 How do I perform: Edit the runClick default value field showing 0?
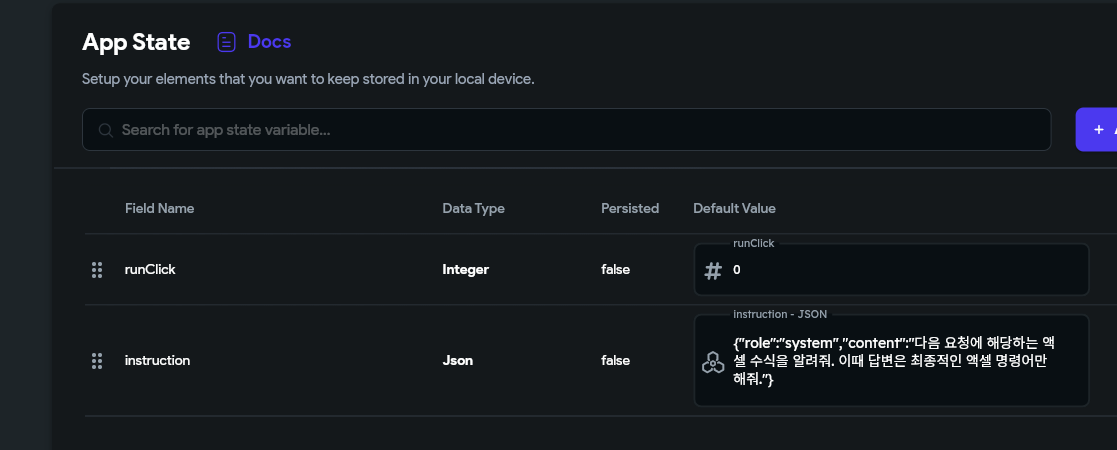click(x=891, y=270)
